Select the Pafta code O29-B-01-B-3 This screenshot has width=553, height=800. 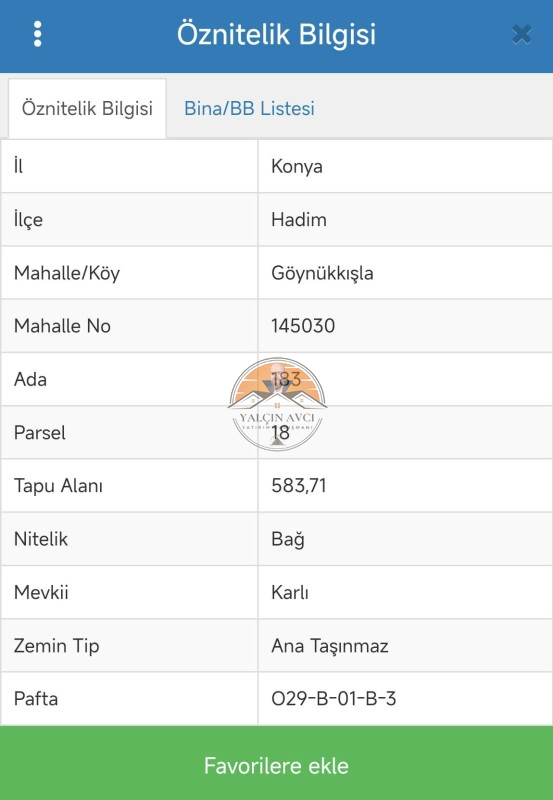pos(334,698)
